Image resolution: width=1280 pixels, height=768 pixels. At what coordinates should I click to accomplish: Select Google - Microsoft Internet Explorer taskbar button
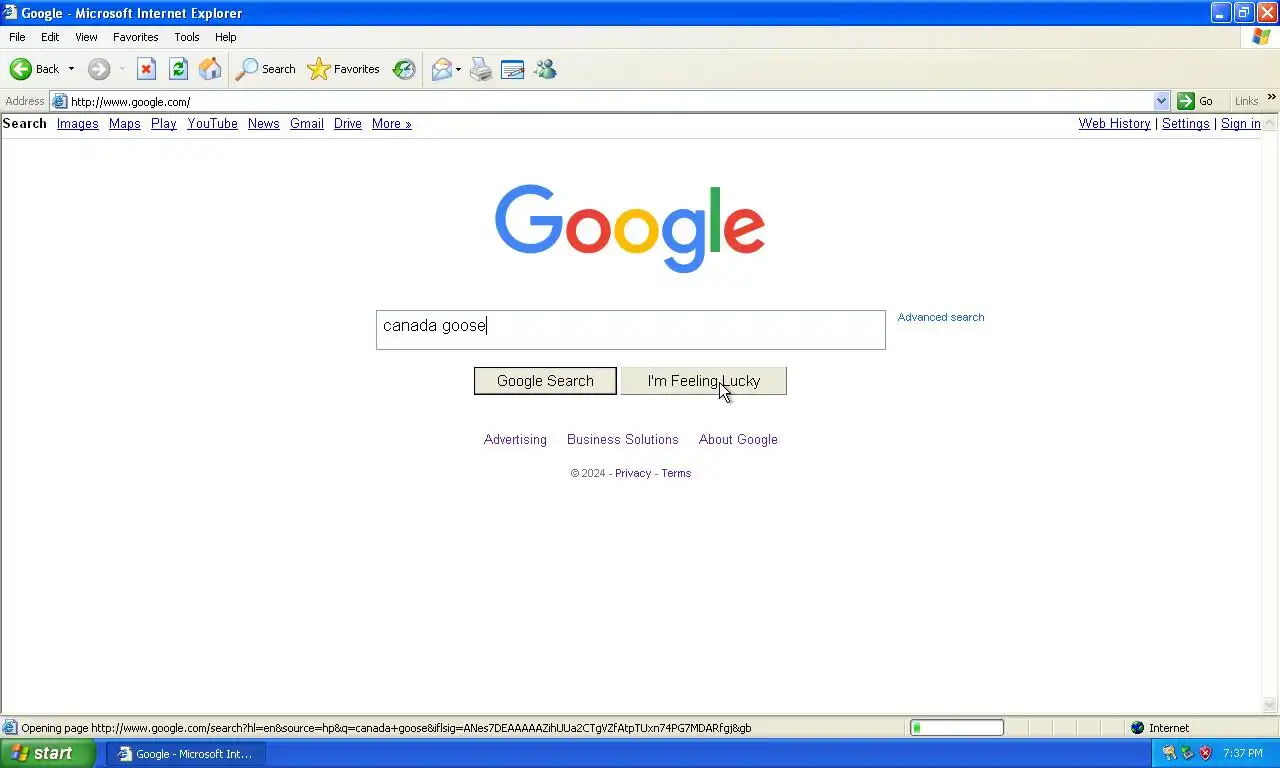[186, 754]
